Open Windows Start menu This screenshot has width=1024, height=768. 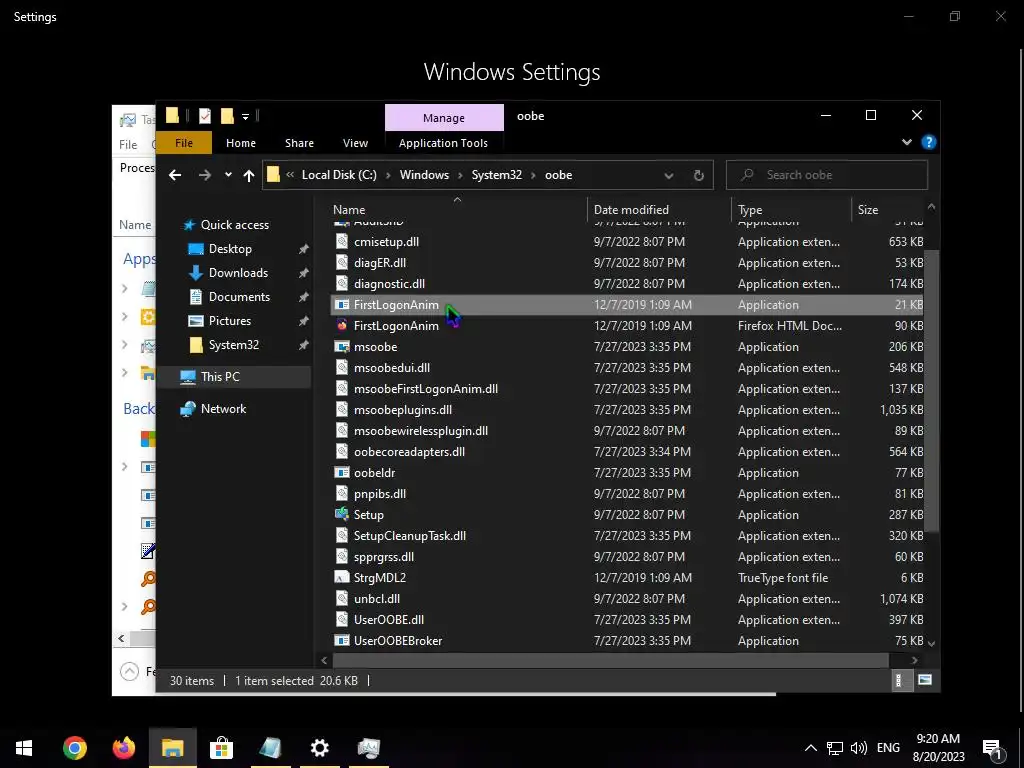coord(24,748)
